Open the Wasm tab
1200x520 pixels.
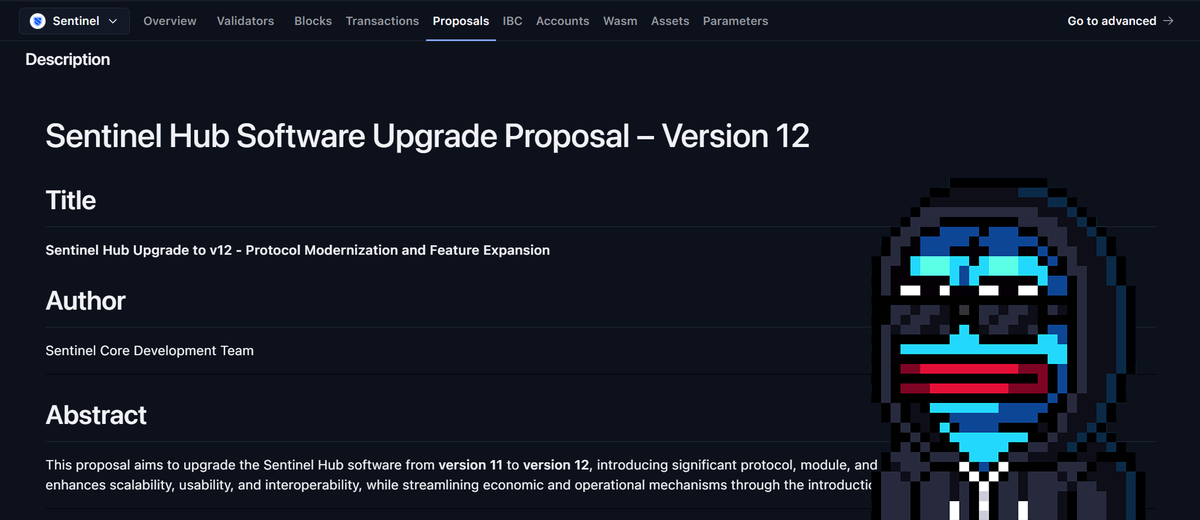(x=620, y=20)
